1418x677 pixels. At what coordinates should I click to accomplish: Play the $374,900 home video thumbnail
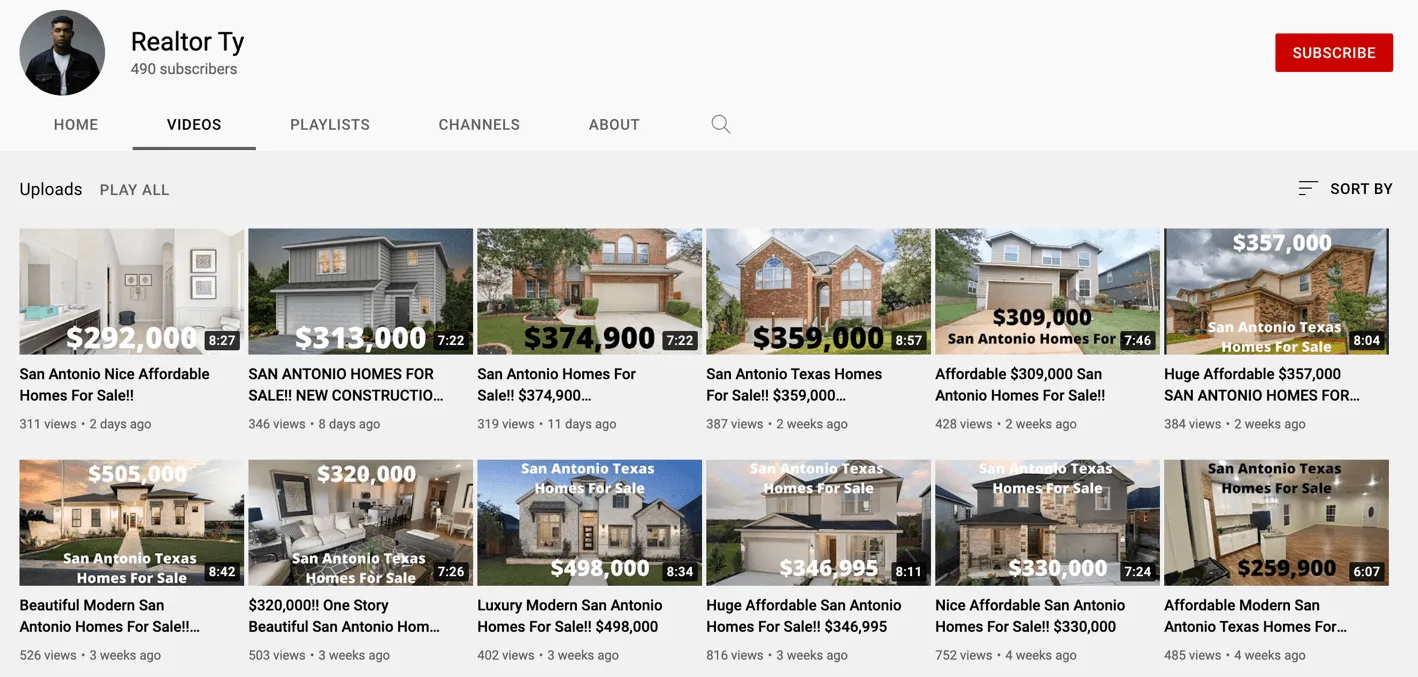[589, 291]
